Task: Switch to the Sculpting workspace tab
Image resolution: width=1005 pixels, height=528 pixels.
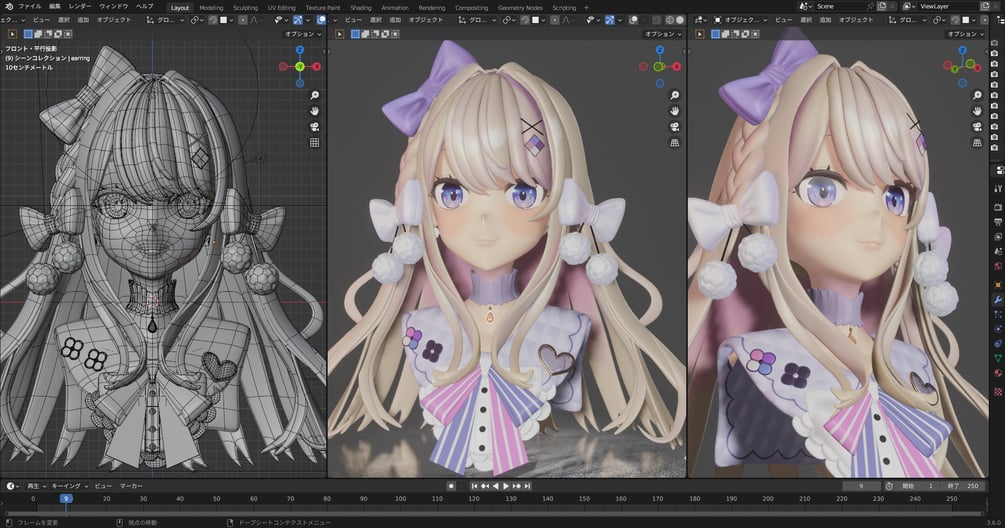Action: click(245, 8)
